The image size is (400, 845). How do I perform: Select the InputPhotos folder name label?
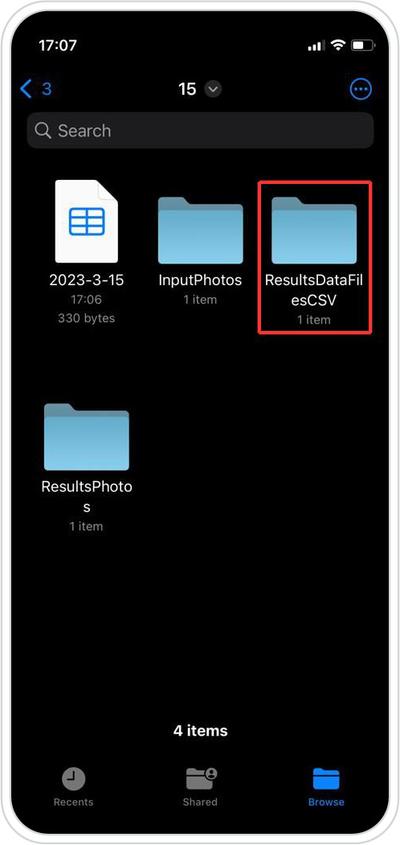[200, 280]
